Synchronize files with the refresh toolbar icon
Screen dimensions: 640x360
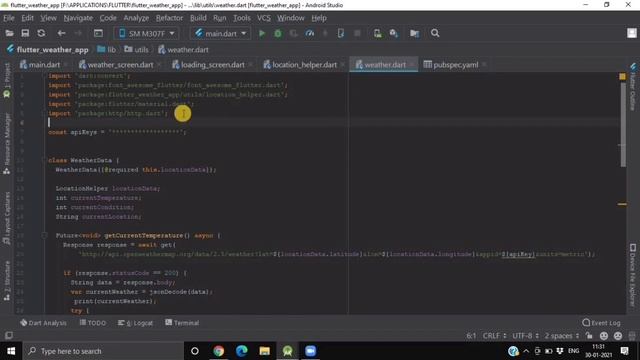coord(41,33)
